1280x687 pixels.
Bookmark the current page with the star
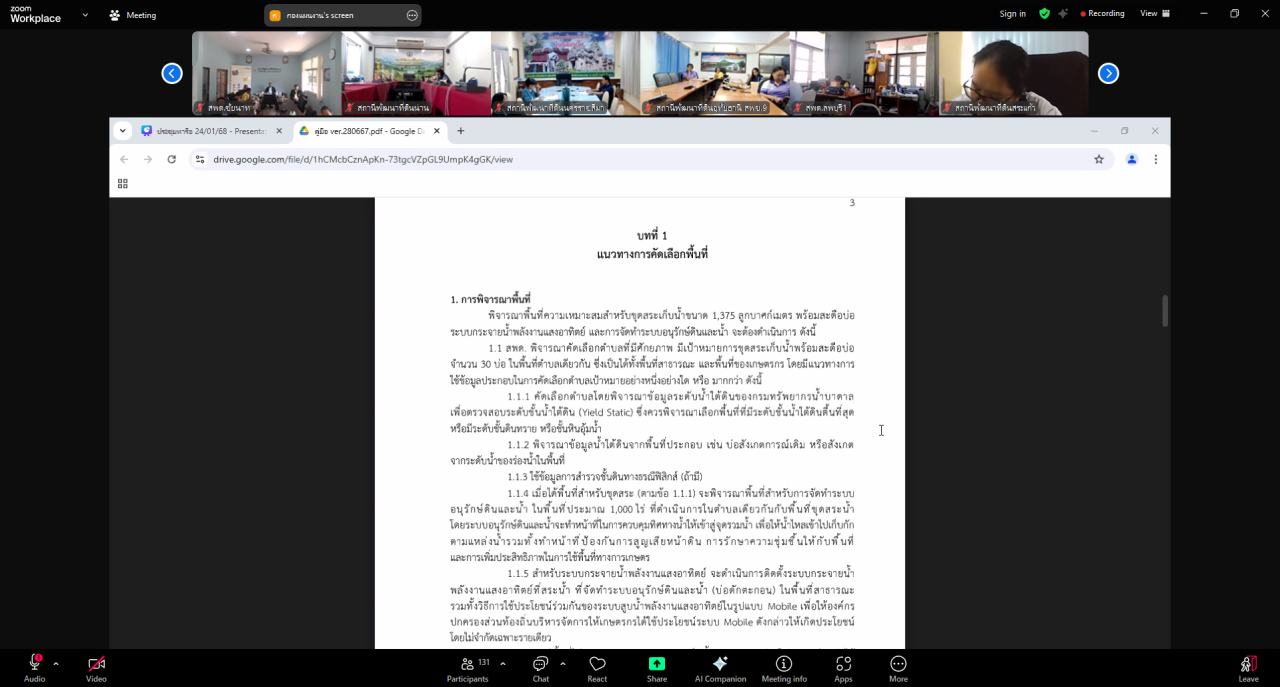[1098, 158]
